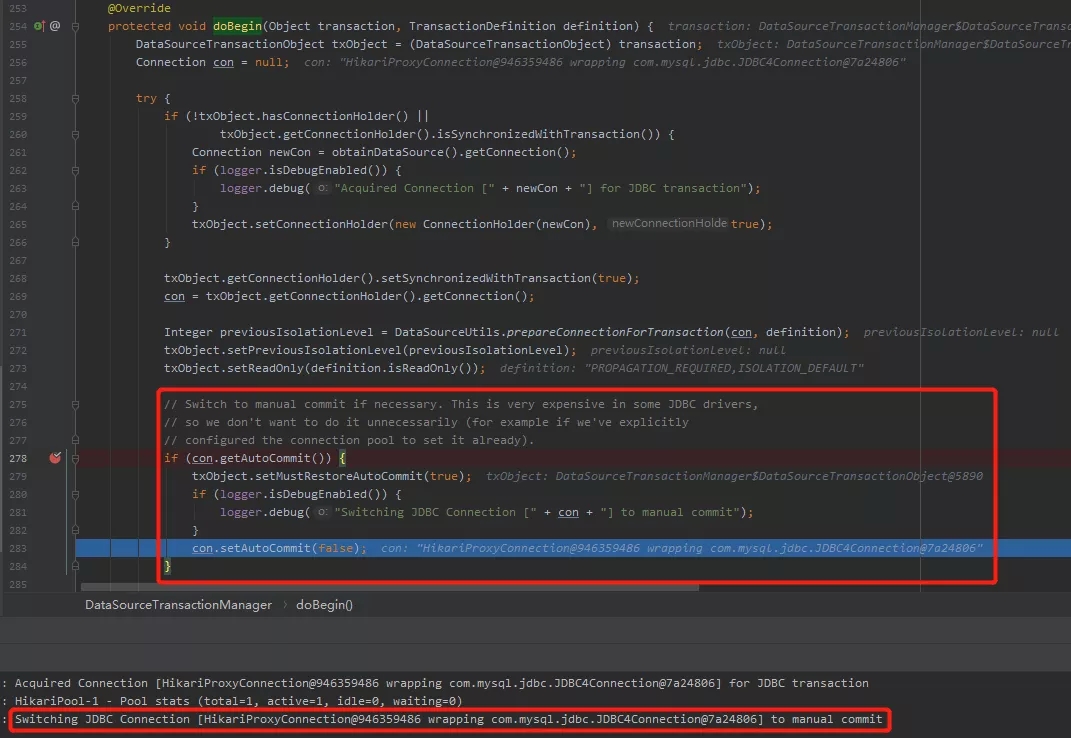Click the fold marker beside the if statement on line 262

click(75, 170)
